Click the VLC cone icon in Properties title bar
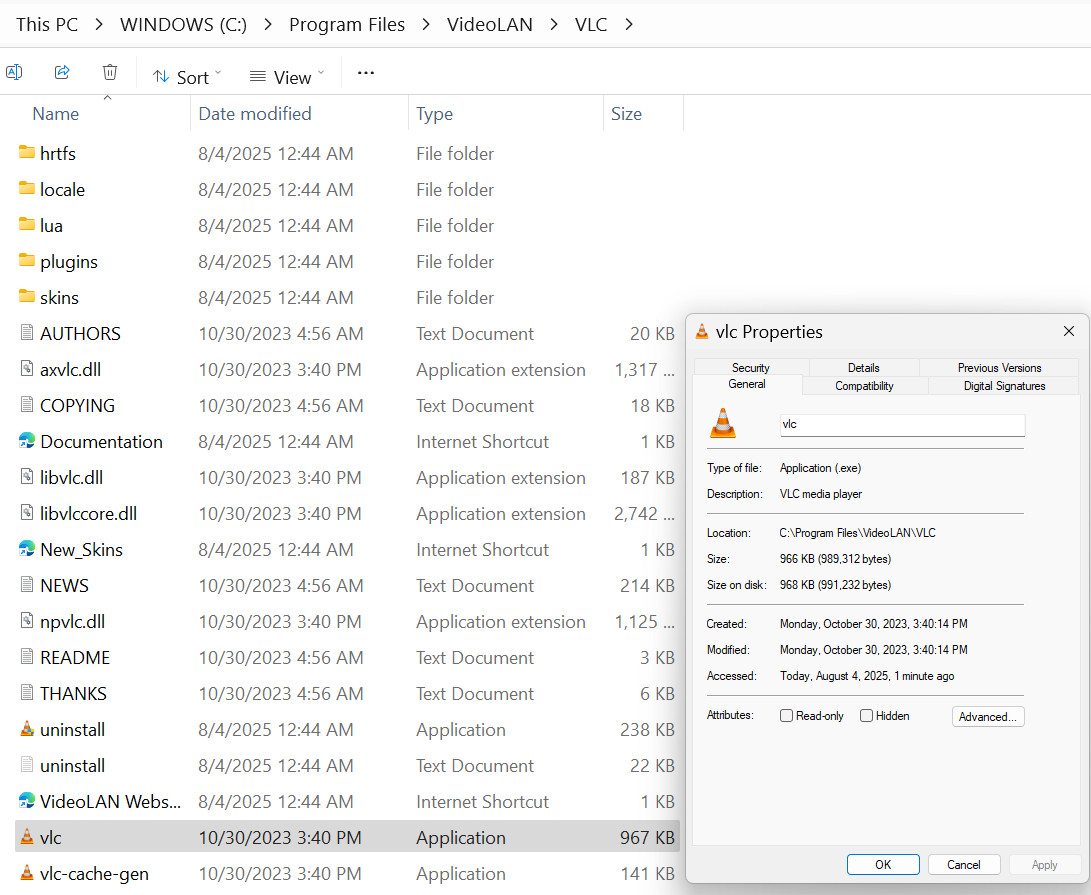This screenshot has height=895, width=1091. 702,332
